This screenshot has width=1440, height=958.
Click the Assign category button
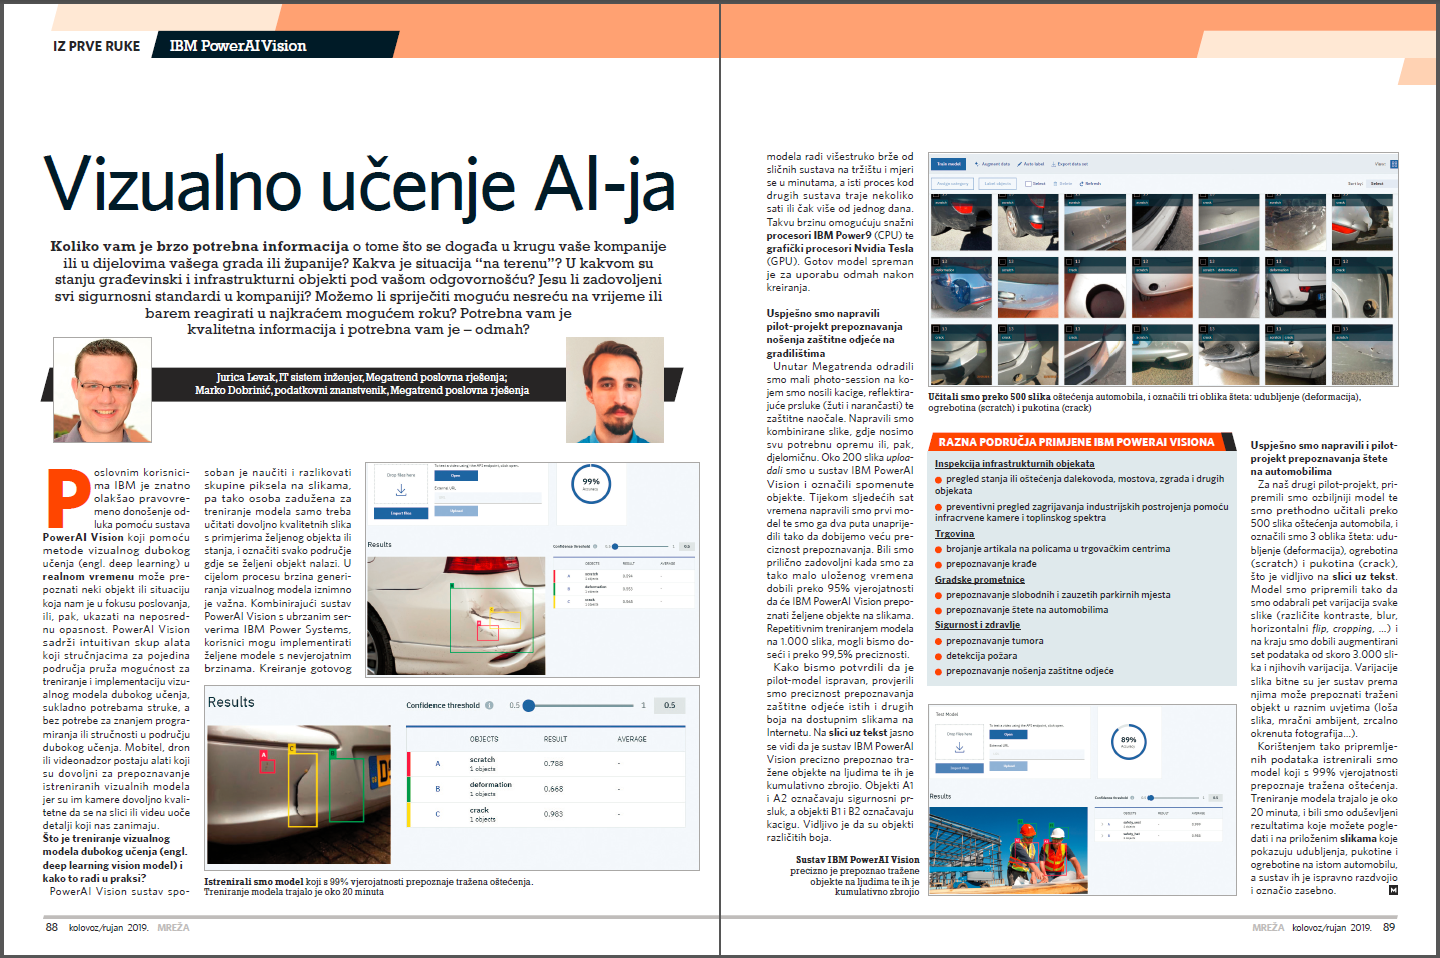(952, 183)
